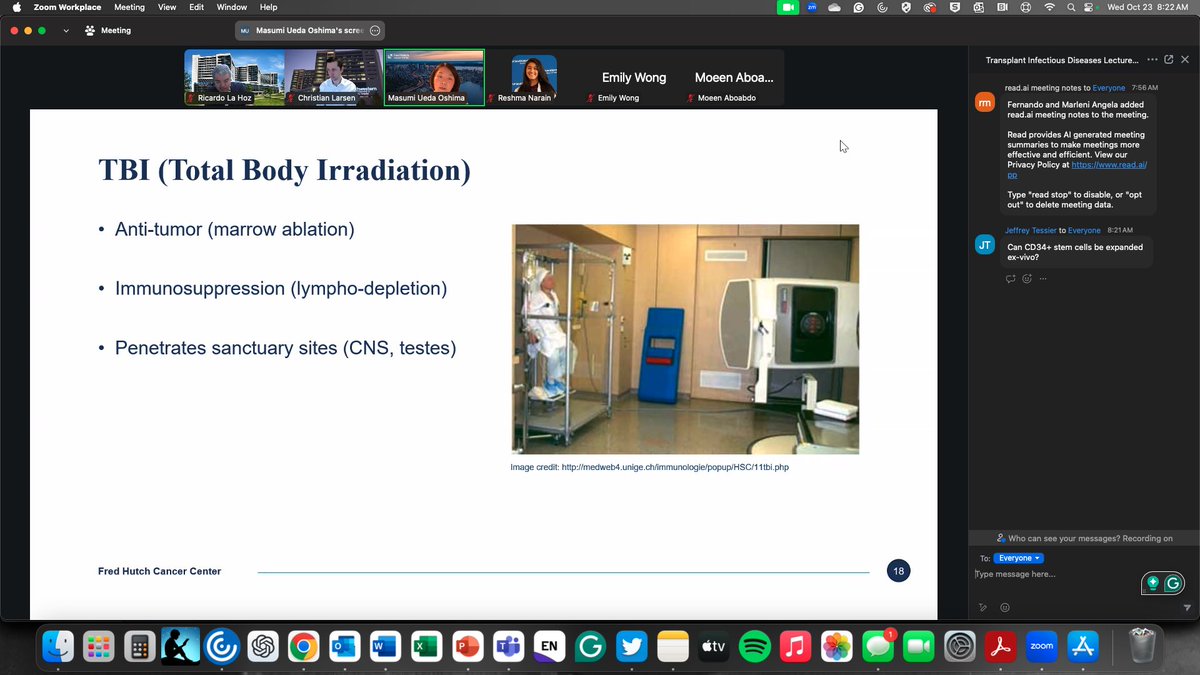Add emoji reaction to Jeffrey Tessier's message
This screenshot has height=675, width=1200.
click(1027, 278)
